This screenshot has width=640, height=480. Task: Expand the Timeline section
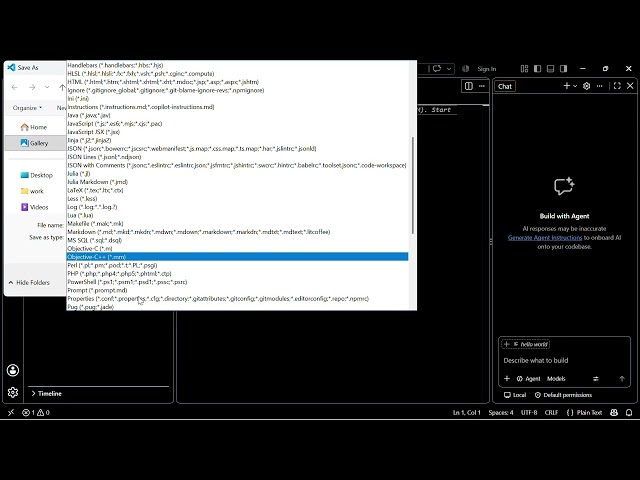point(47,393)
